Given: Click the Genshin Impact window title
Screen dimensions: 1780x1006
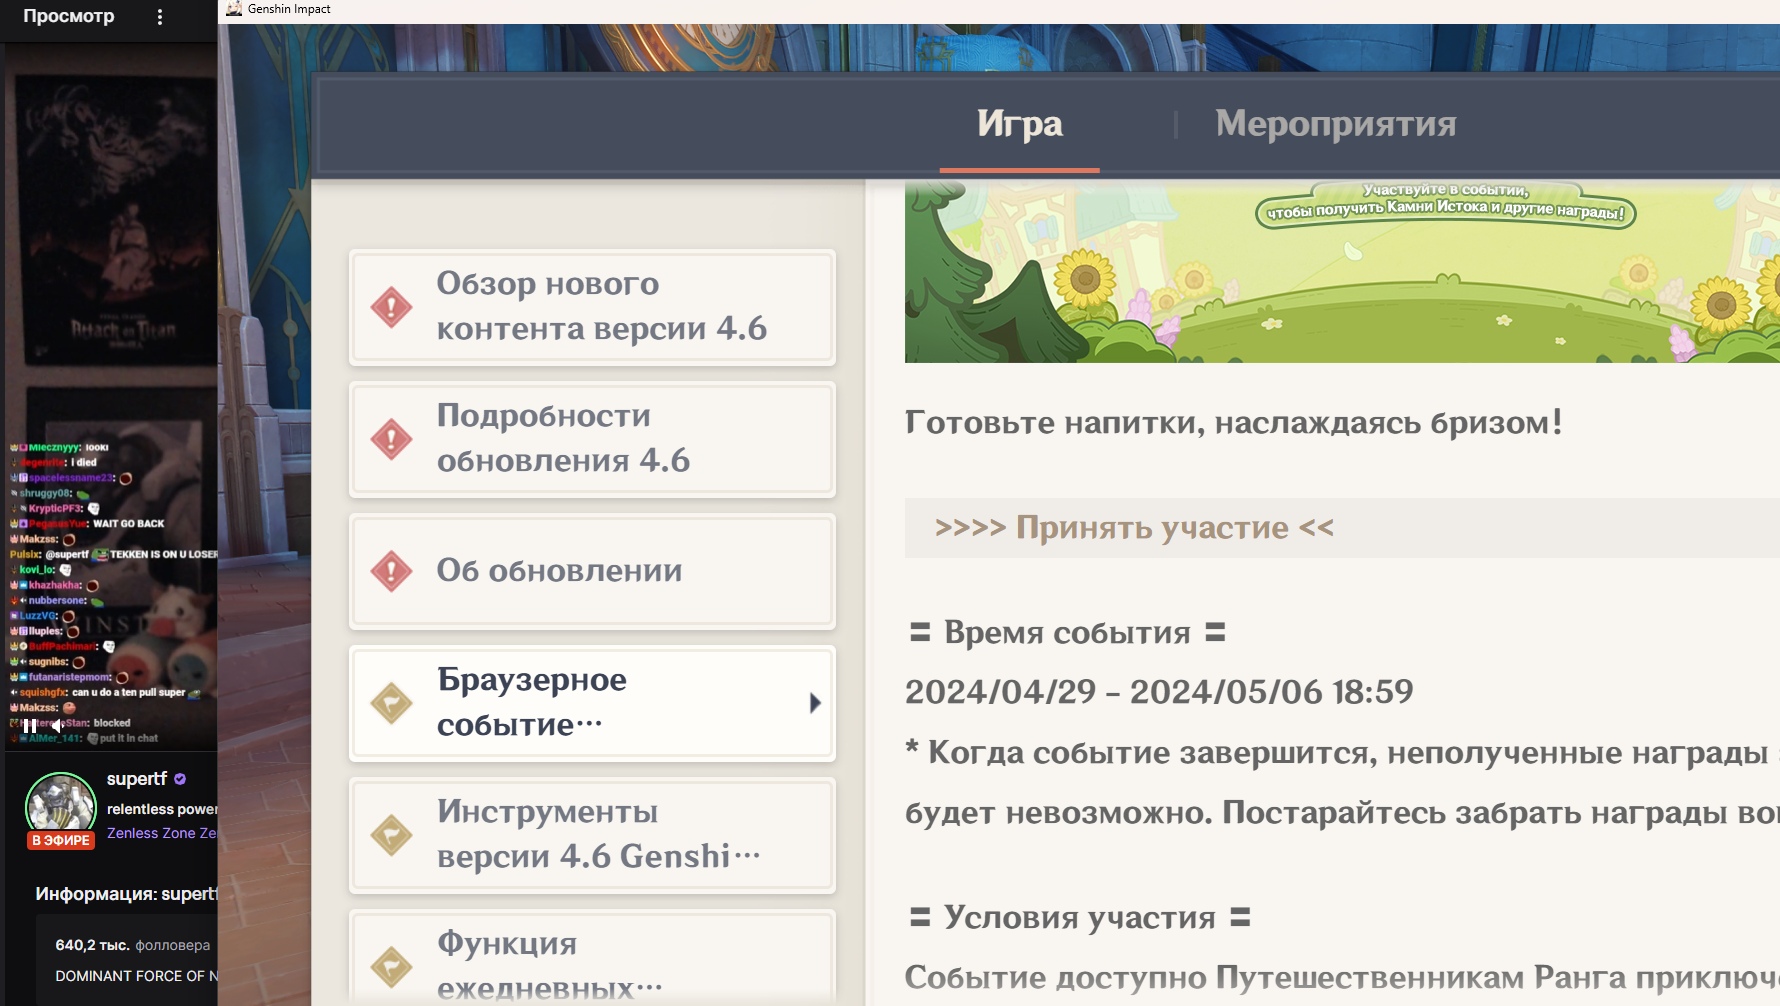Looking at the screenshot, I should [x=289, y=9].
